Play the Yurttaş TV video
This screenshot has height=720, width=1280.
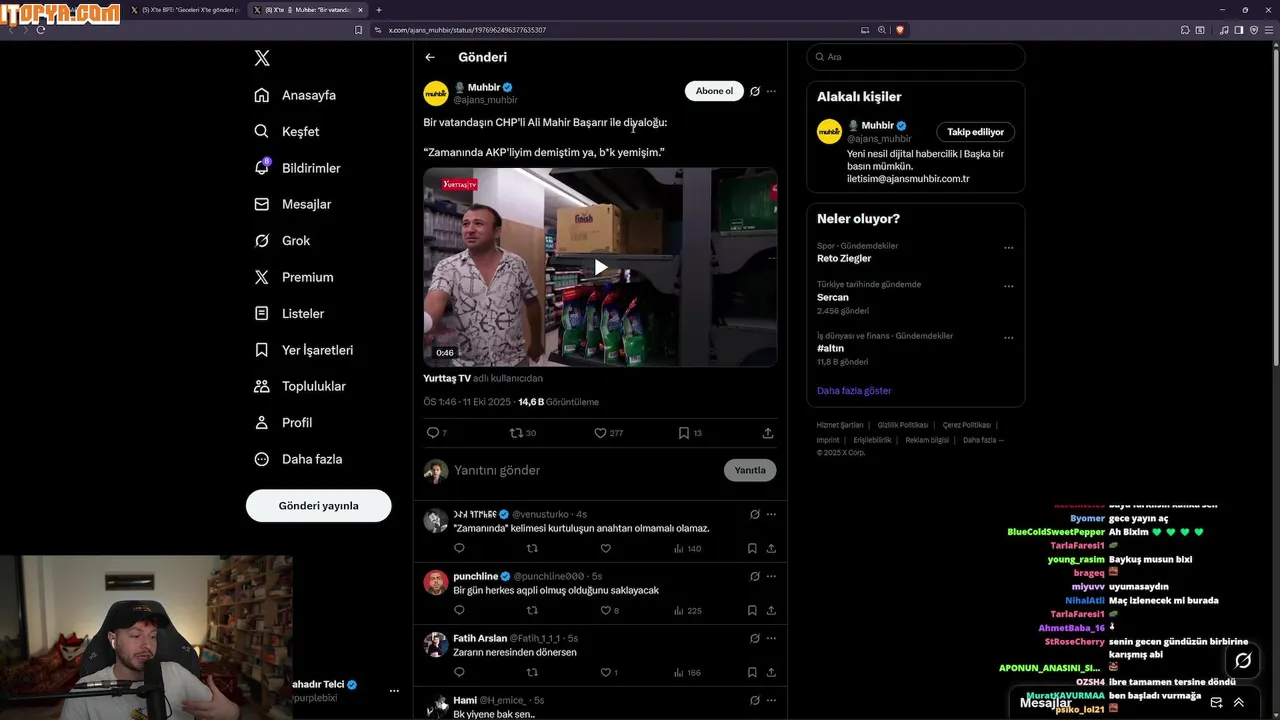tap(600, 267)
